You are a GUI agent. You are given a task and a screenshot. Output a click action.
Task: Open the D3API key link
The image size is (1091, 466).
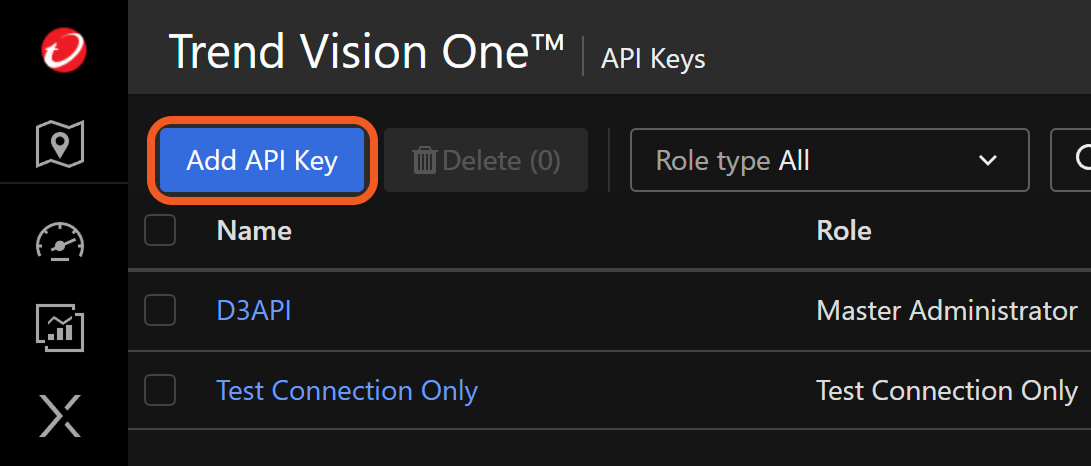(x=254, y=311)
